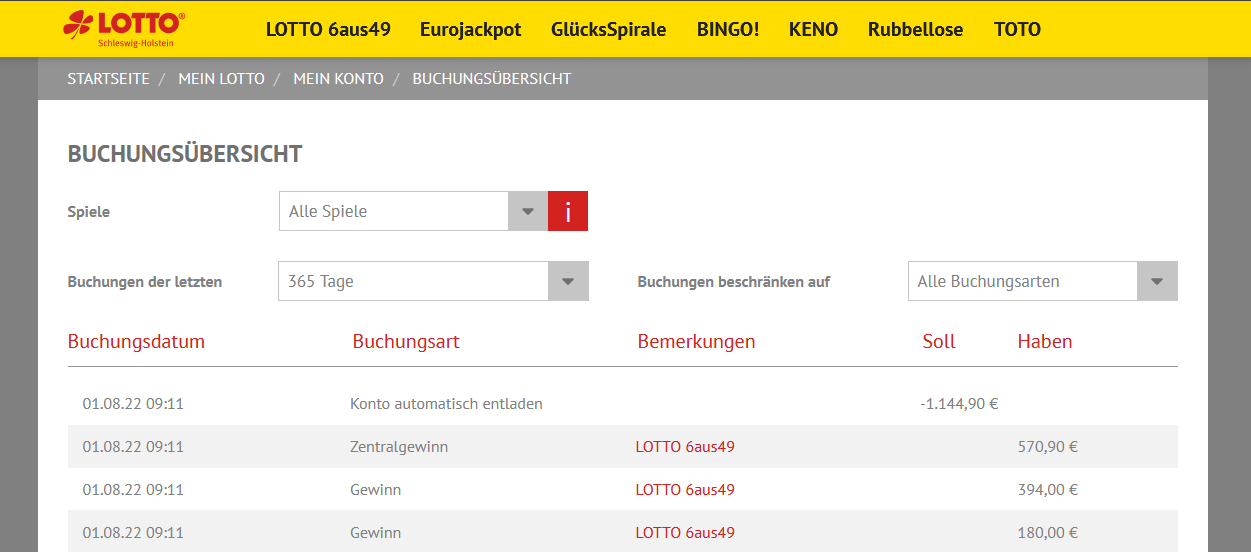
Task: Open the KENO menu item
Action: pos(813,29)
